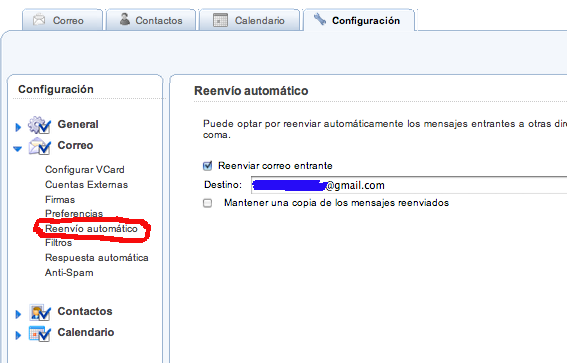The width and height of the screenshot is (567, 363).
Task: Click the Calendario section label in sidebar
Action: click(x=86, y=332)
